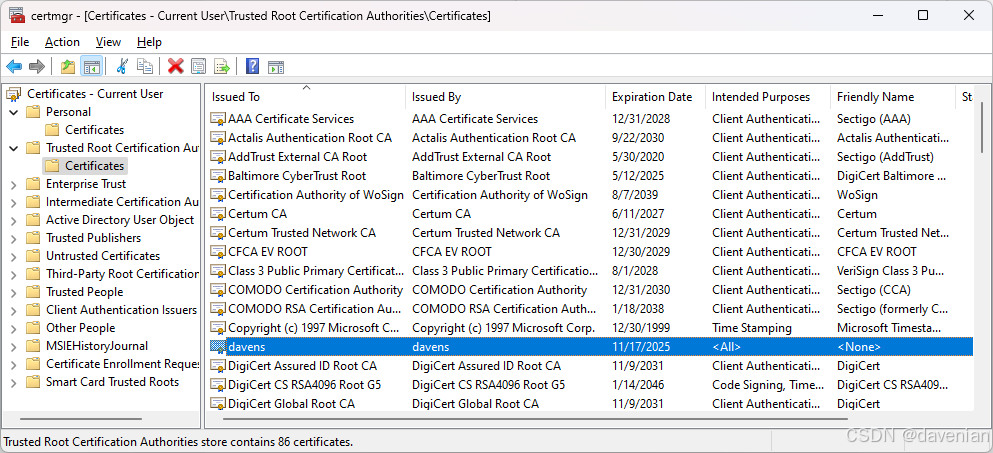The width and height of the screenshot is (993, 453).
Task: Click folder icon for Untrusted Certificates
Action: [x=34, y=256]
